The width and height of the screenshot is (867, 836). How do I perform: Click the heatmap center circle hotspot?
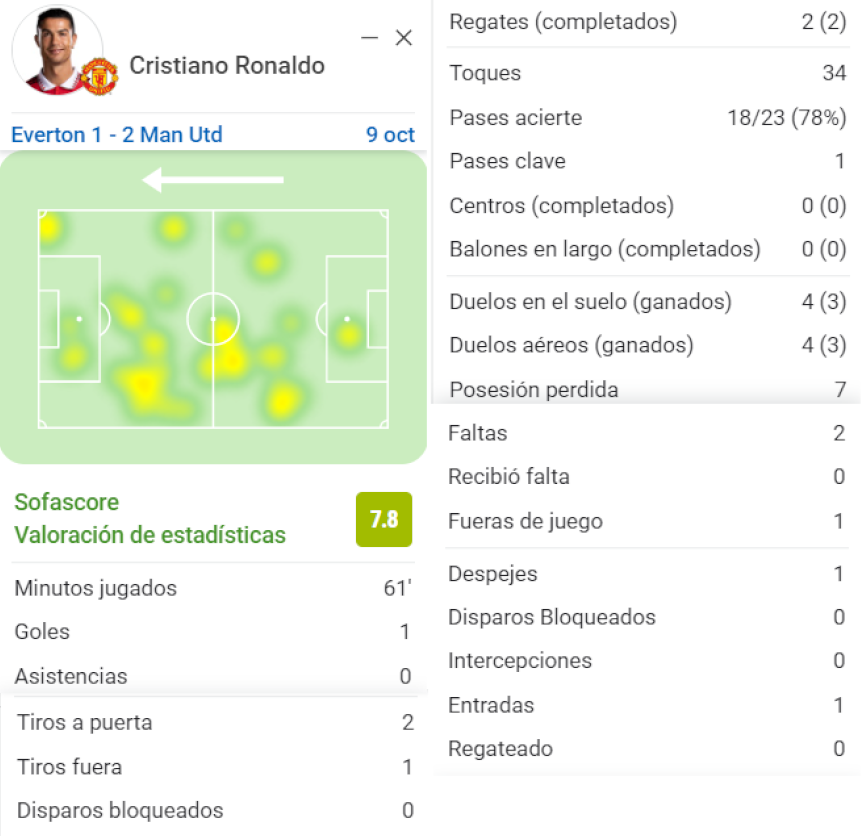click(213, 319)
